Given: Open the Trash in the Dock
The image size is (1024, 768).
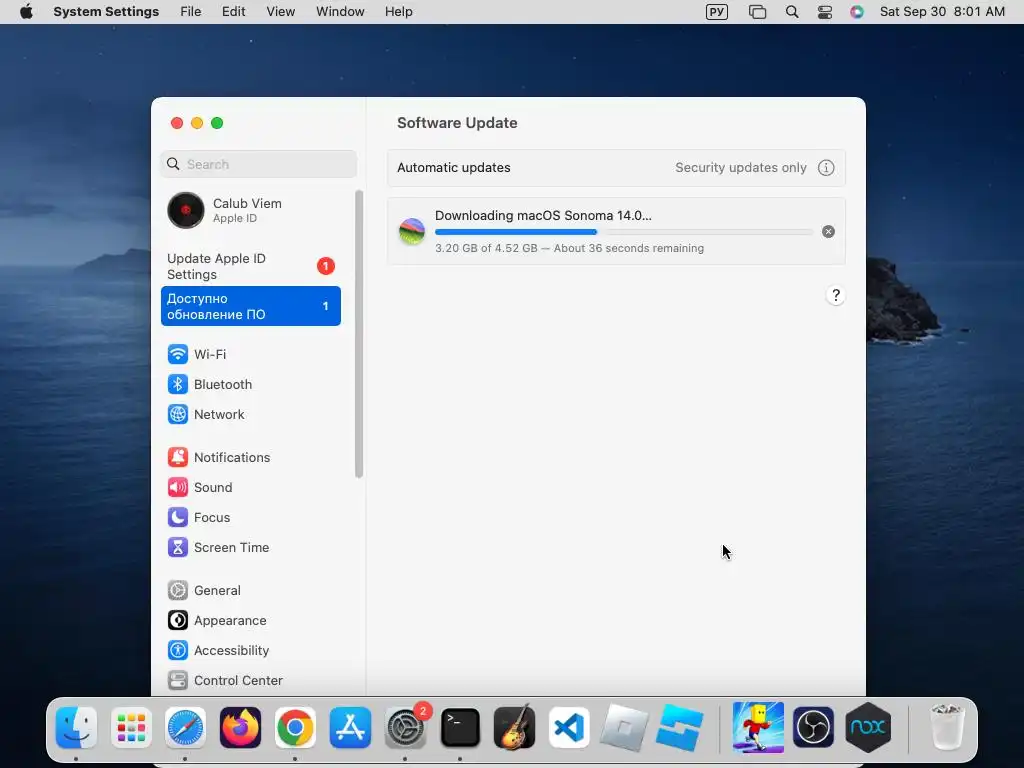Looking at the screenshot, I should coord(947,727).
